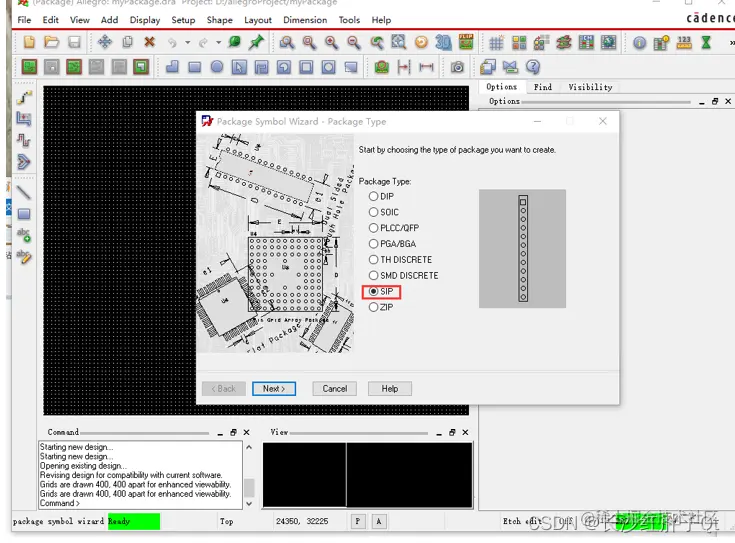Open the Edit menu
This screenshot has height=543, width=735.
click(51, 20)
